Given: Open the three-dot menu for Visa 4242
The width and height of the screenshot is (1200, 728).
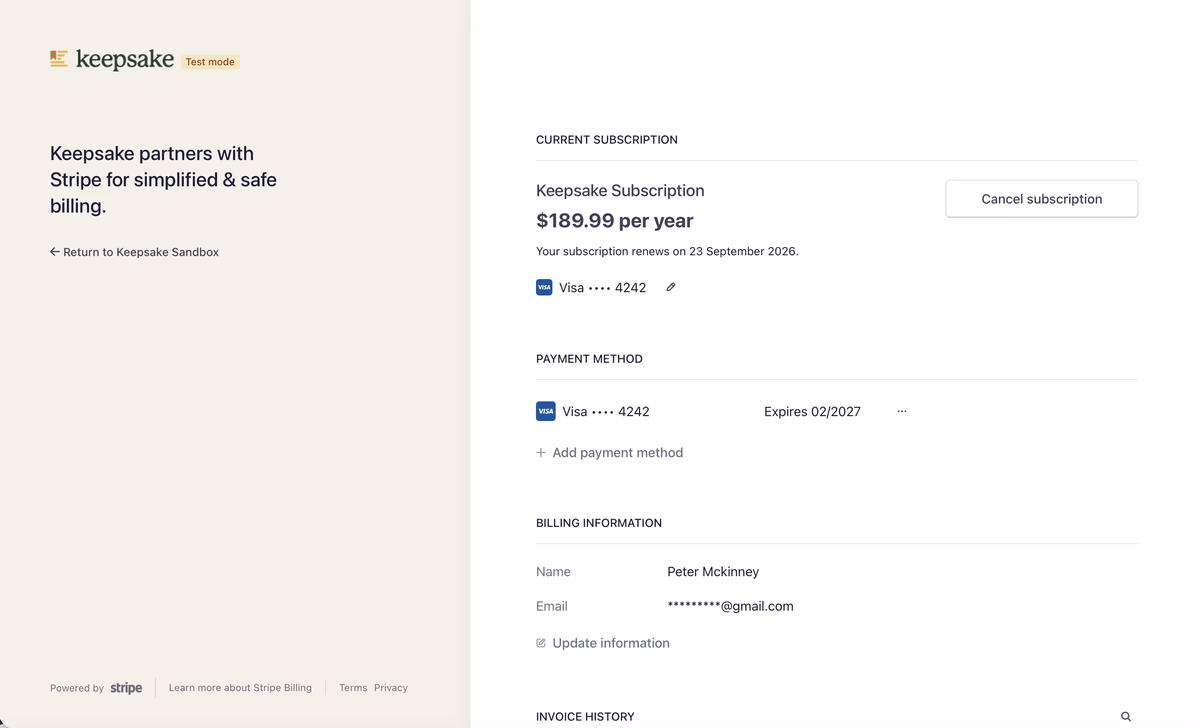Looking at the screenshot, I should (902, 411).
